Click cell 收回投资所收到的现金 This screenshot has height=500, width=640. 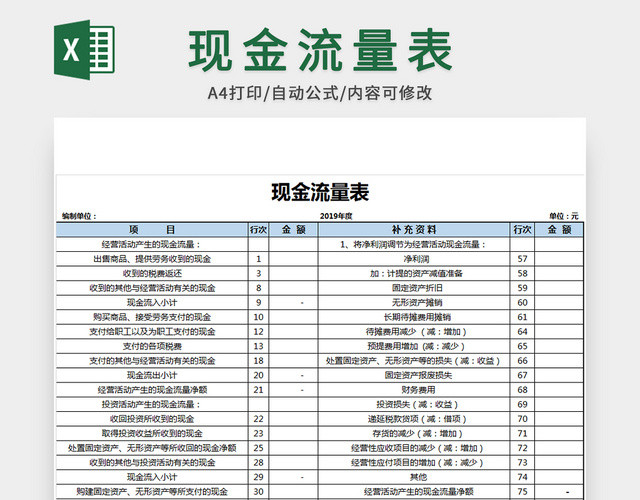pyautogui.click(x=152, y=419)
